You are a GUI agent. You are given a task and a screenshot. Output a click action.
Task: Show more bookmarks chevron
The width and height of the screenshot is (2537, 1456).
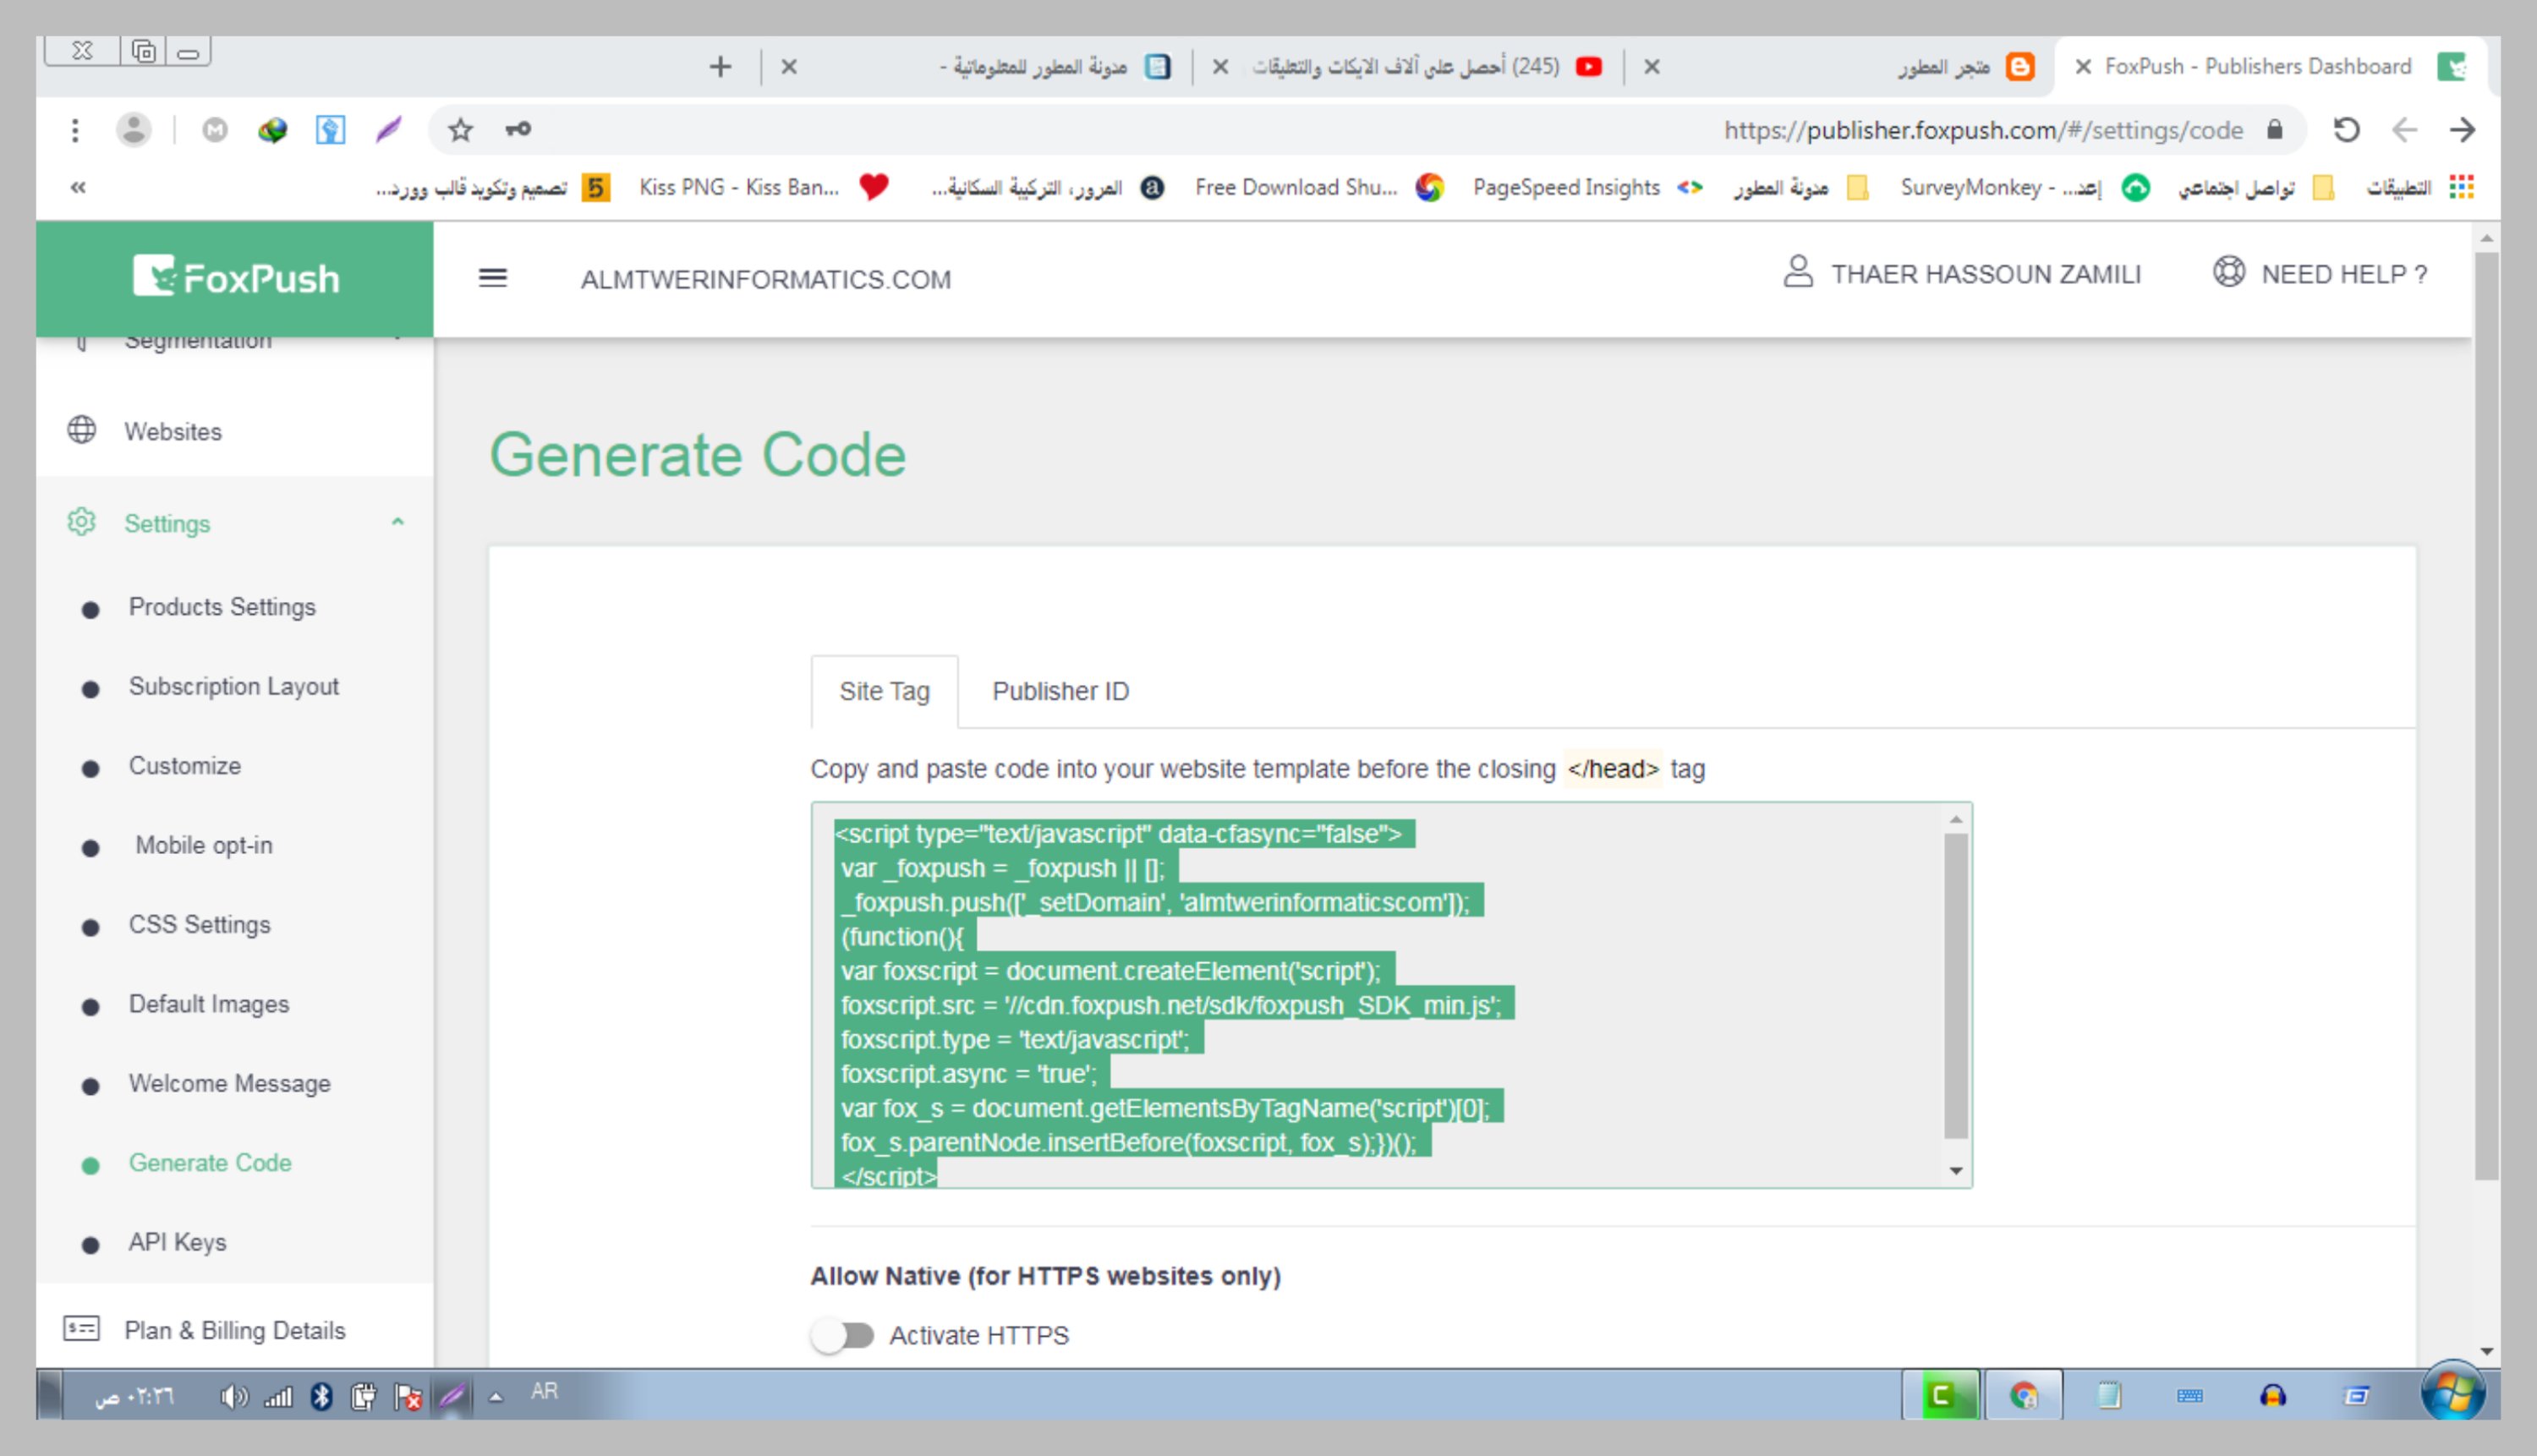(78, 187)
